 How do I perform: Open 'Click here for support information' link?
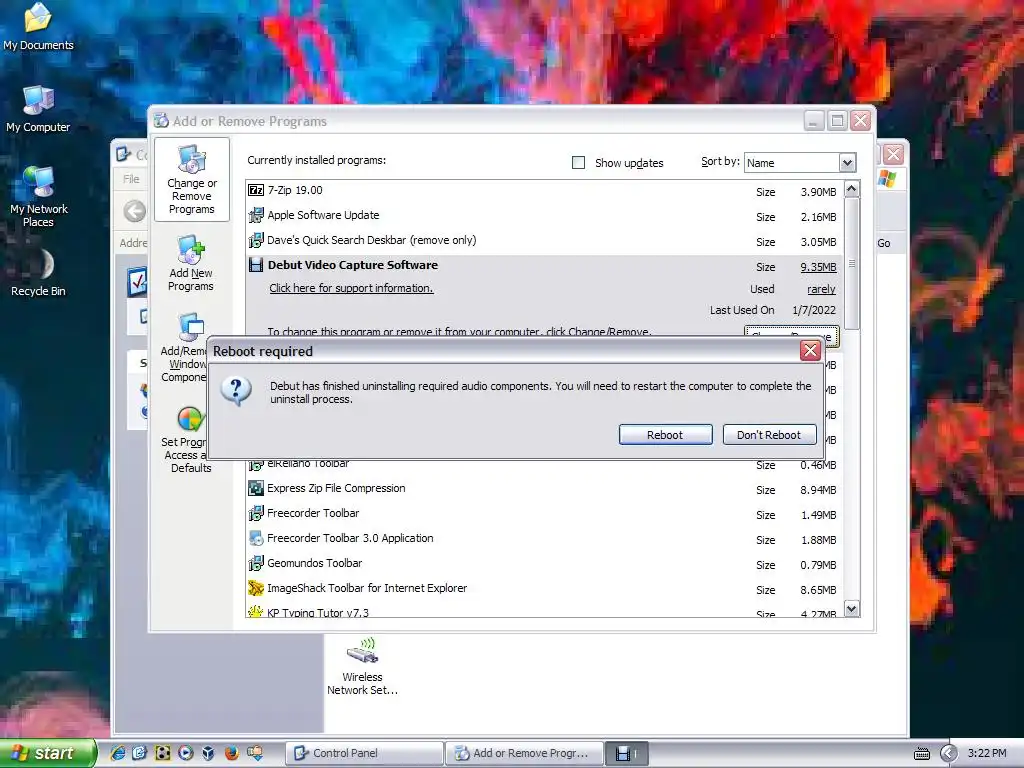pyautogui.click(x=351, y=288)
